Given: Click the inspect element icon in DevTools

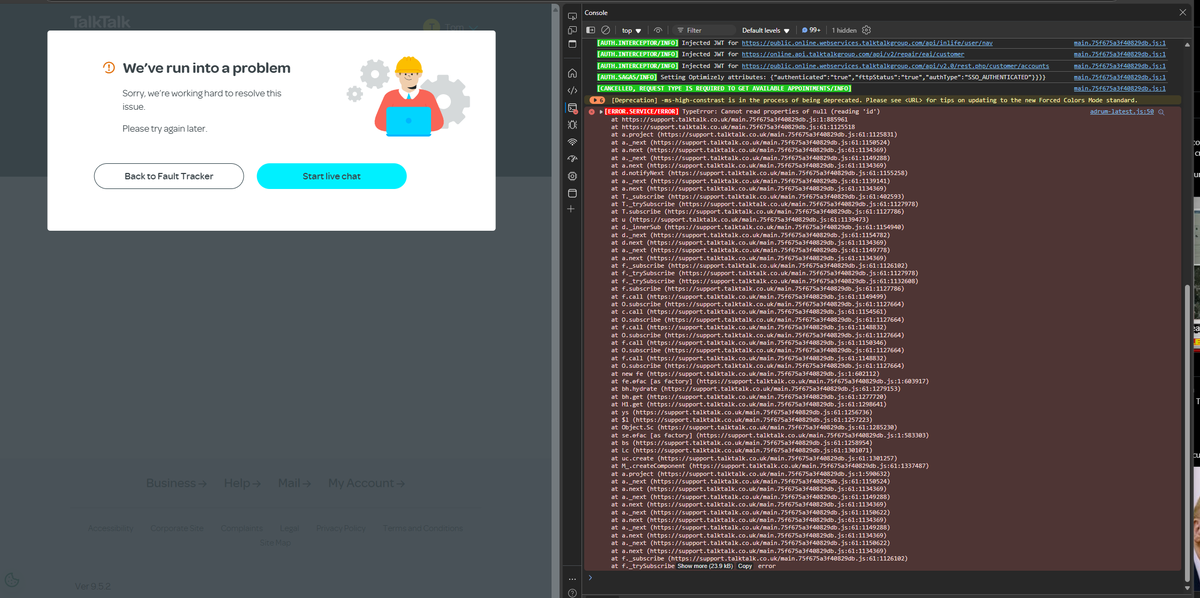Looking at the screenshot, I should [x=572, y=15].
